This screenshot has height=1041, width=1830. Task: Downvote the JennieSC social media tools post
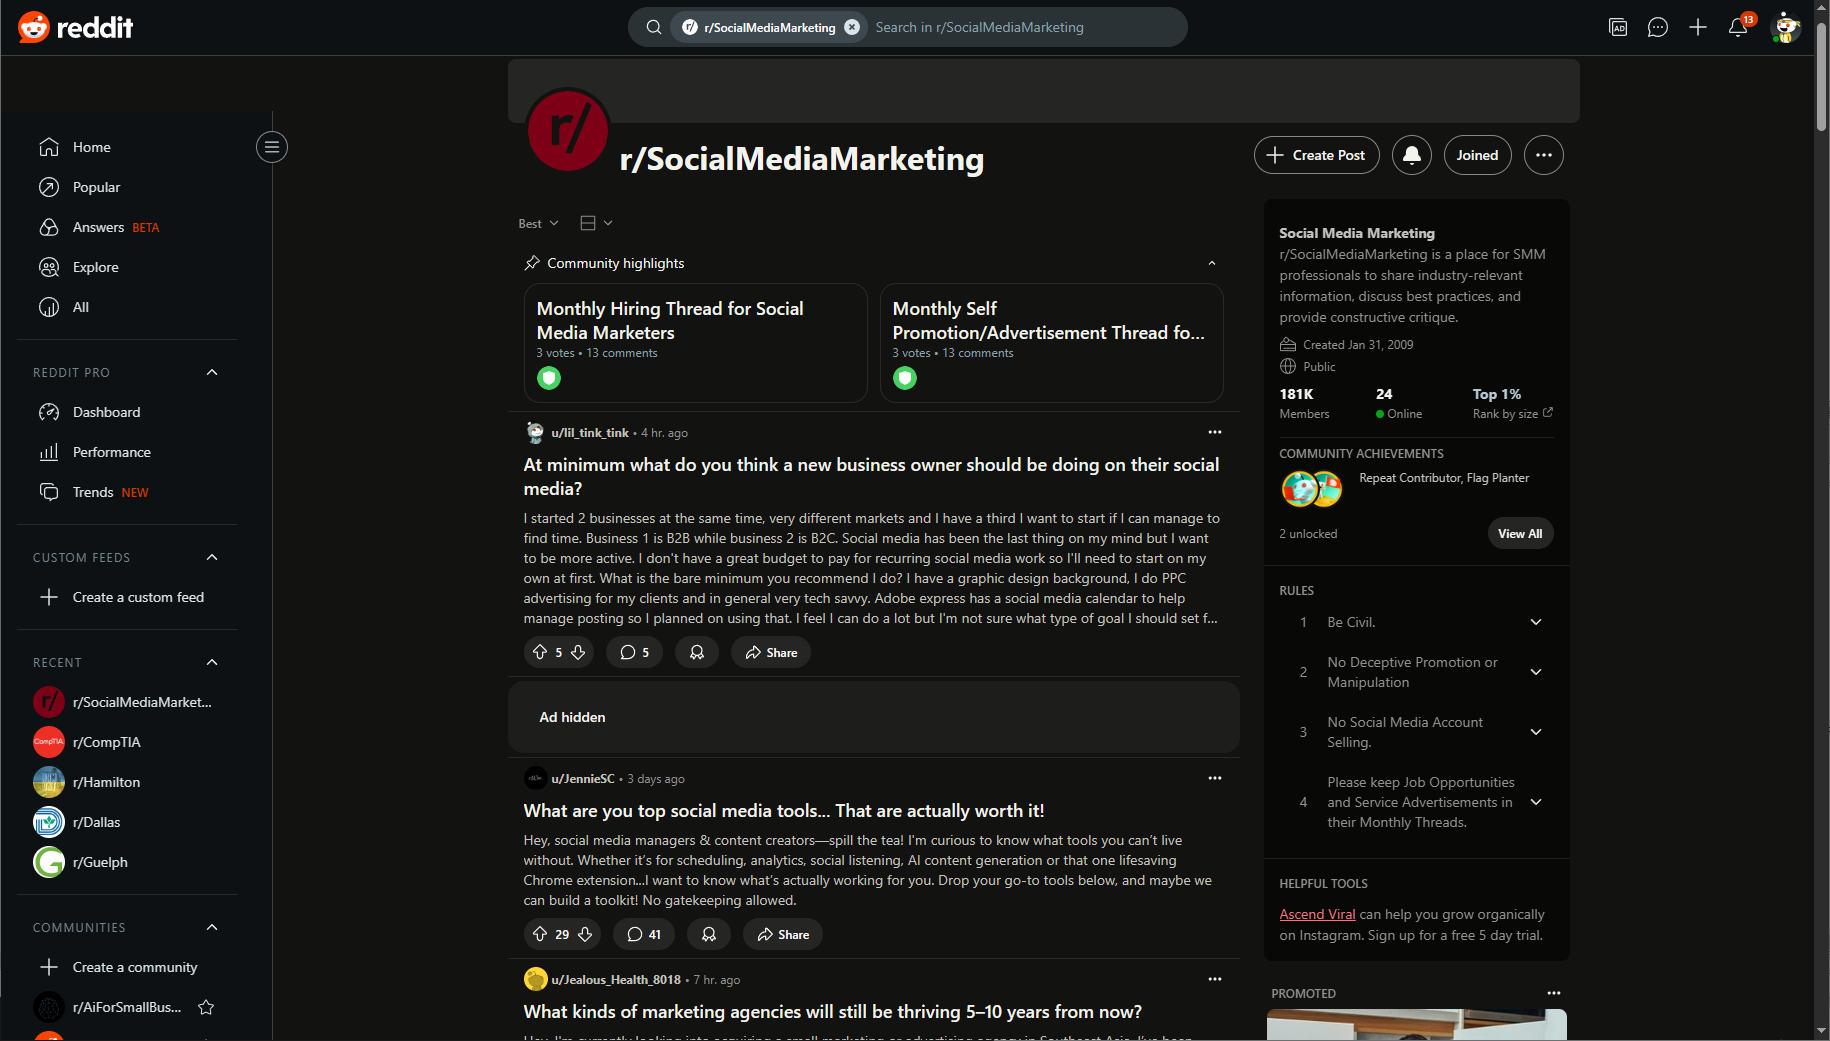[x=585, y=934]
